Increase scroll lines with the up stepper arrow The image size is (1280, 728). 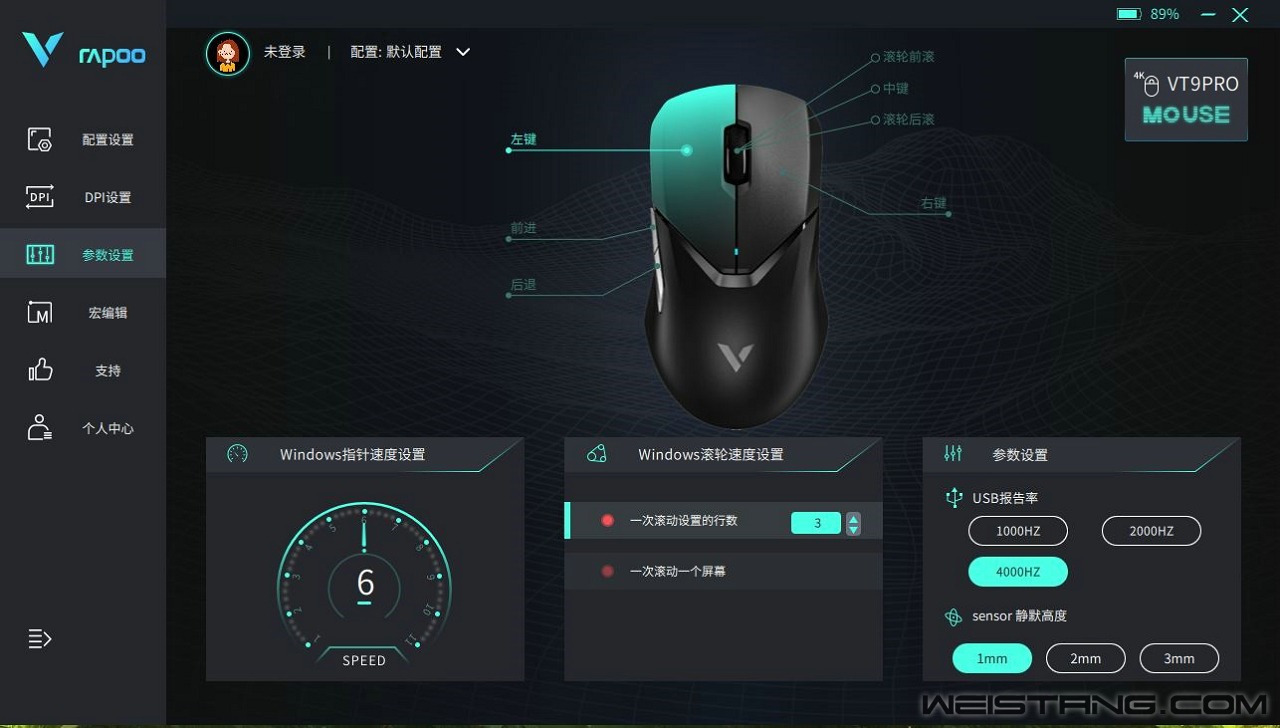point(853,517)
